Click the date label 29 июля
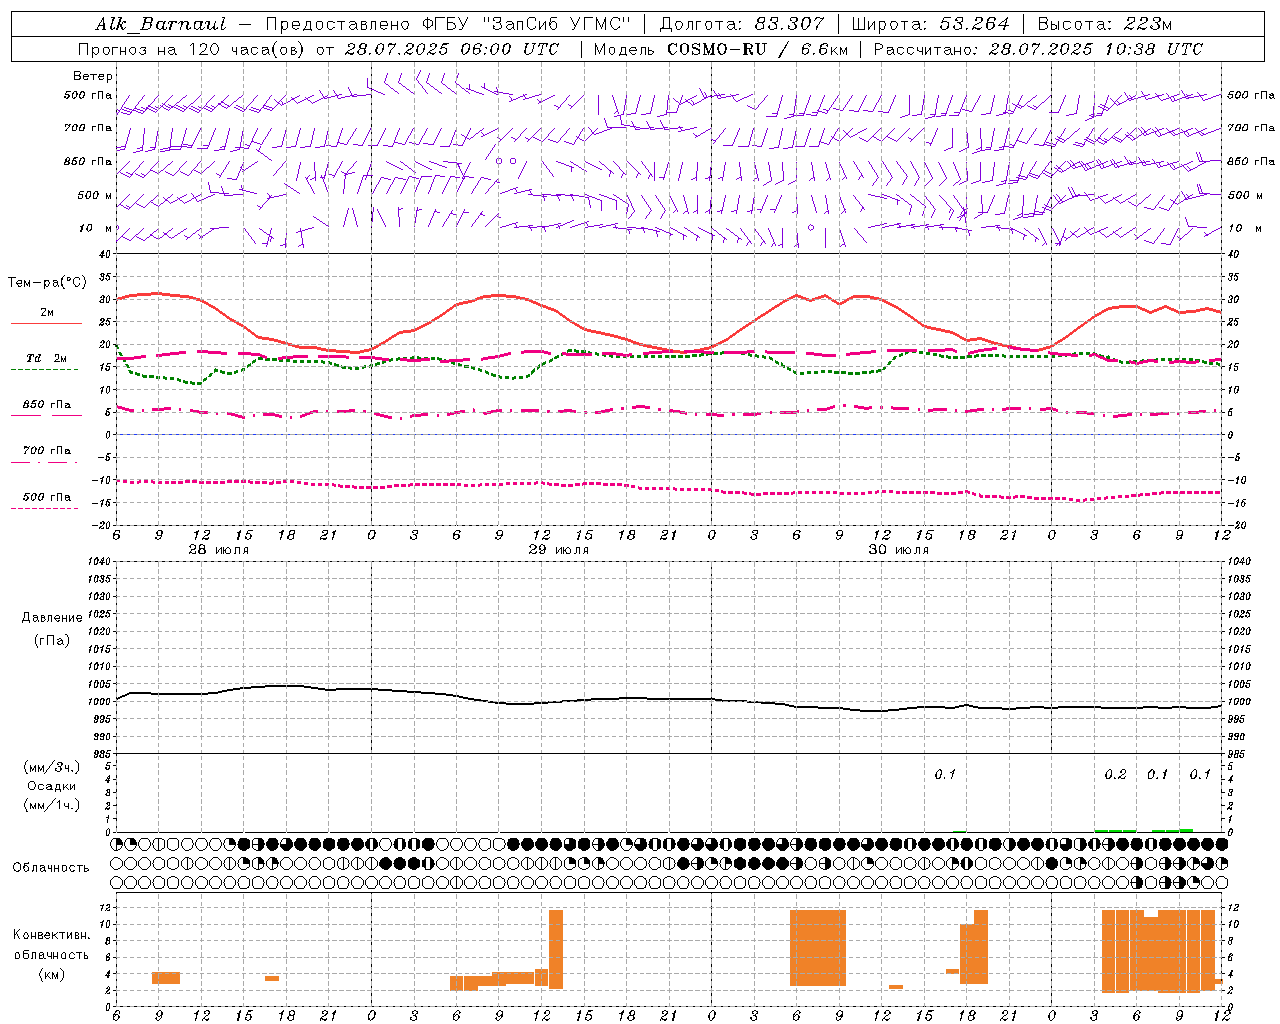The height and width of the screenshot is (1024, 1280). point(559,550)
